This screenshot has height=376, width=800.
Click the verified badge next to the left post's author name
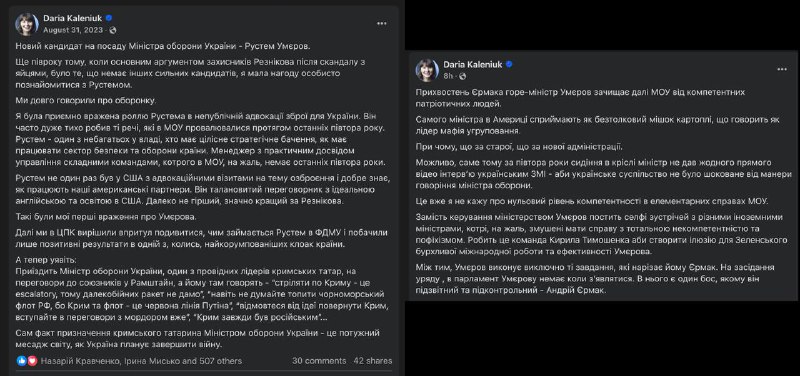click(x=108, y=19)
